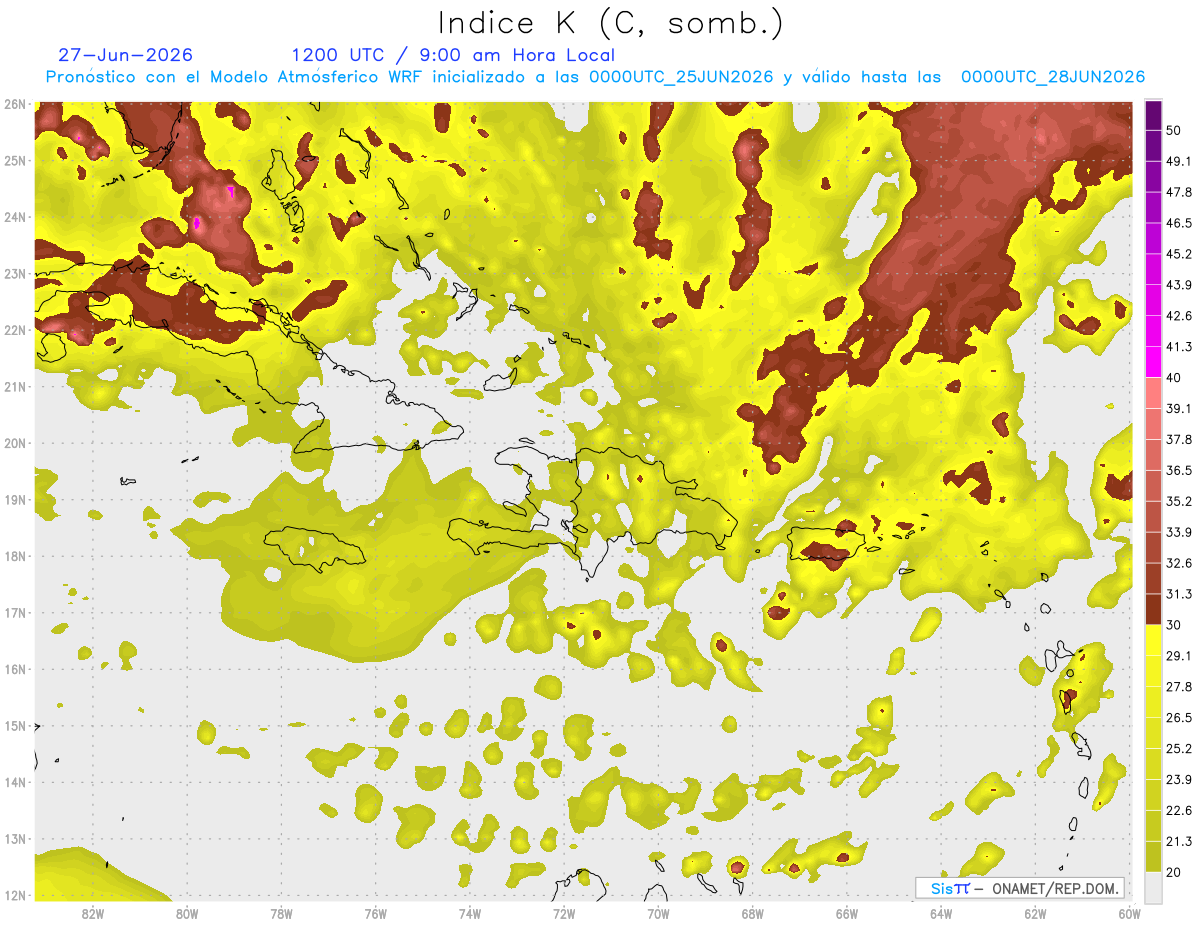
Task: Click the "60W" longitude label
Action: (x=1130, y=913)
